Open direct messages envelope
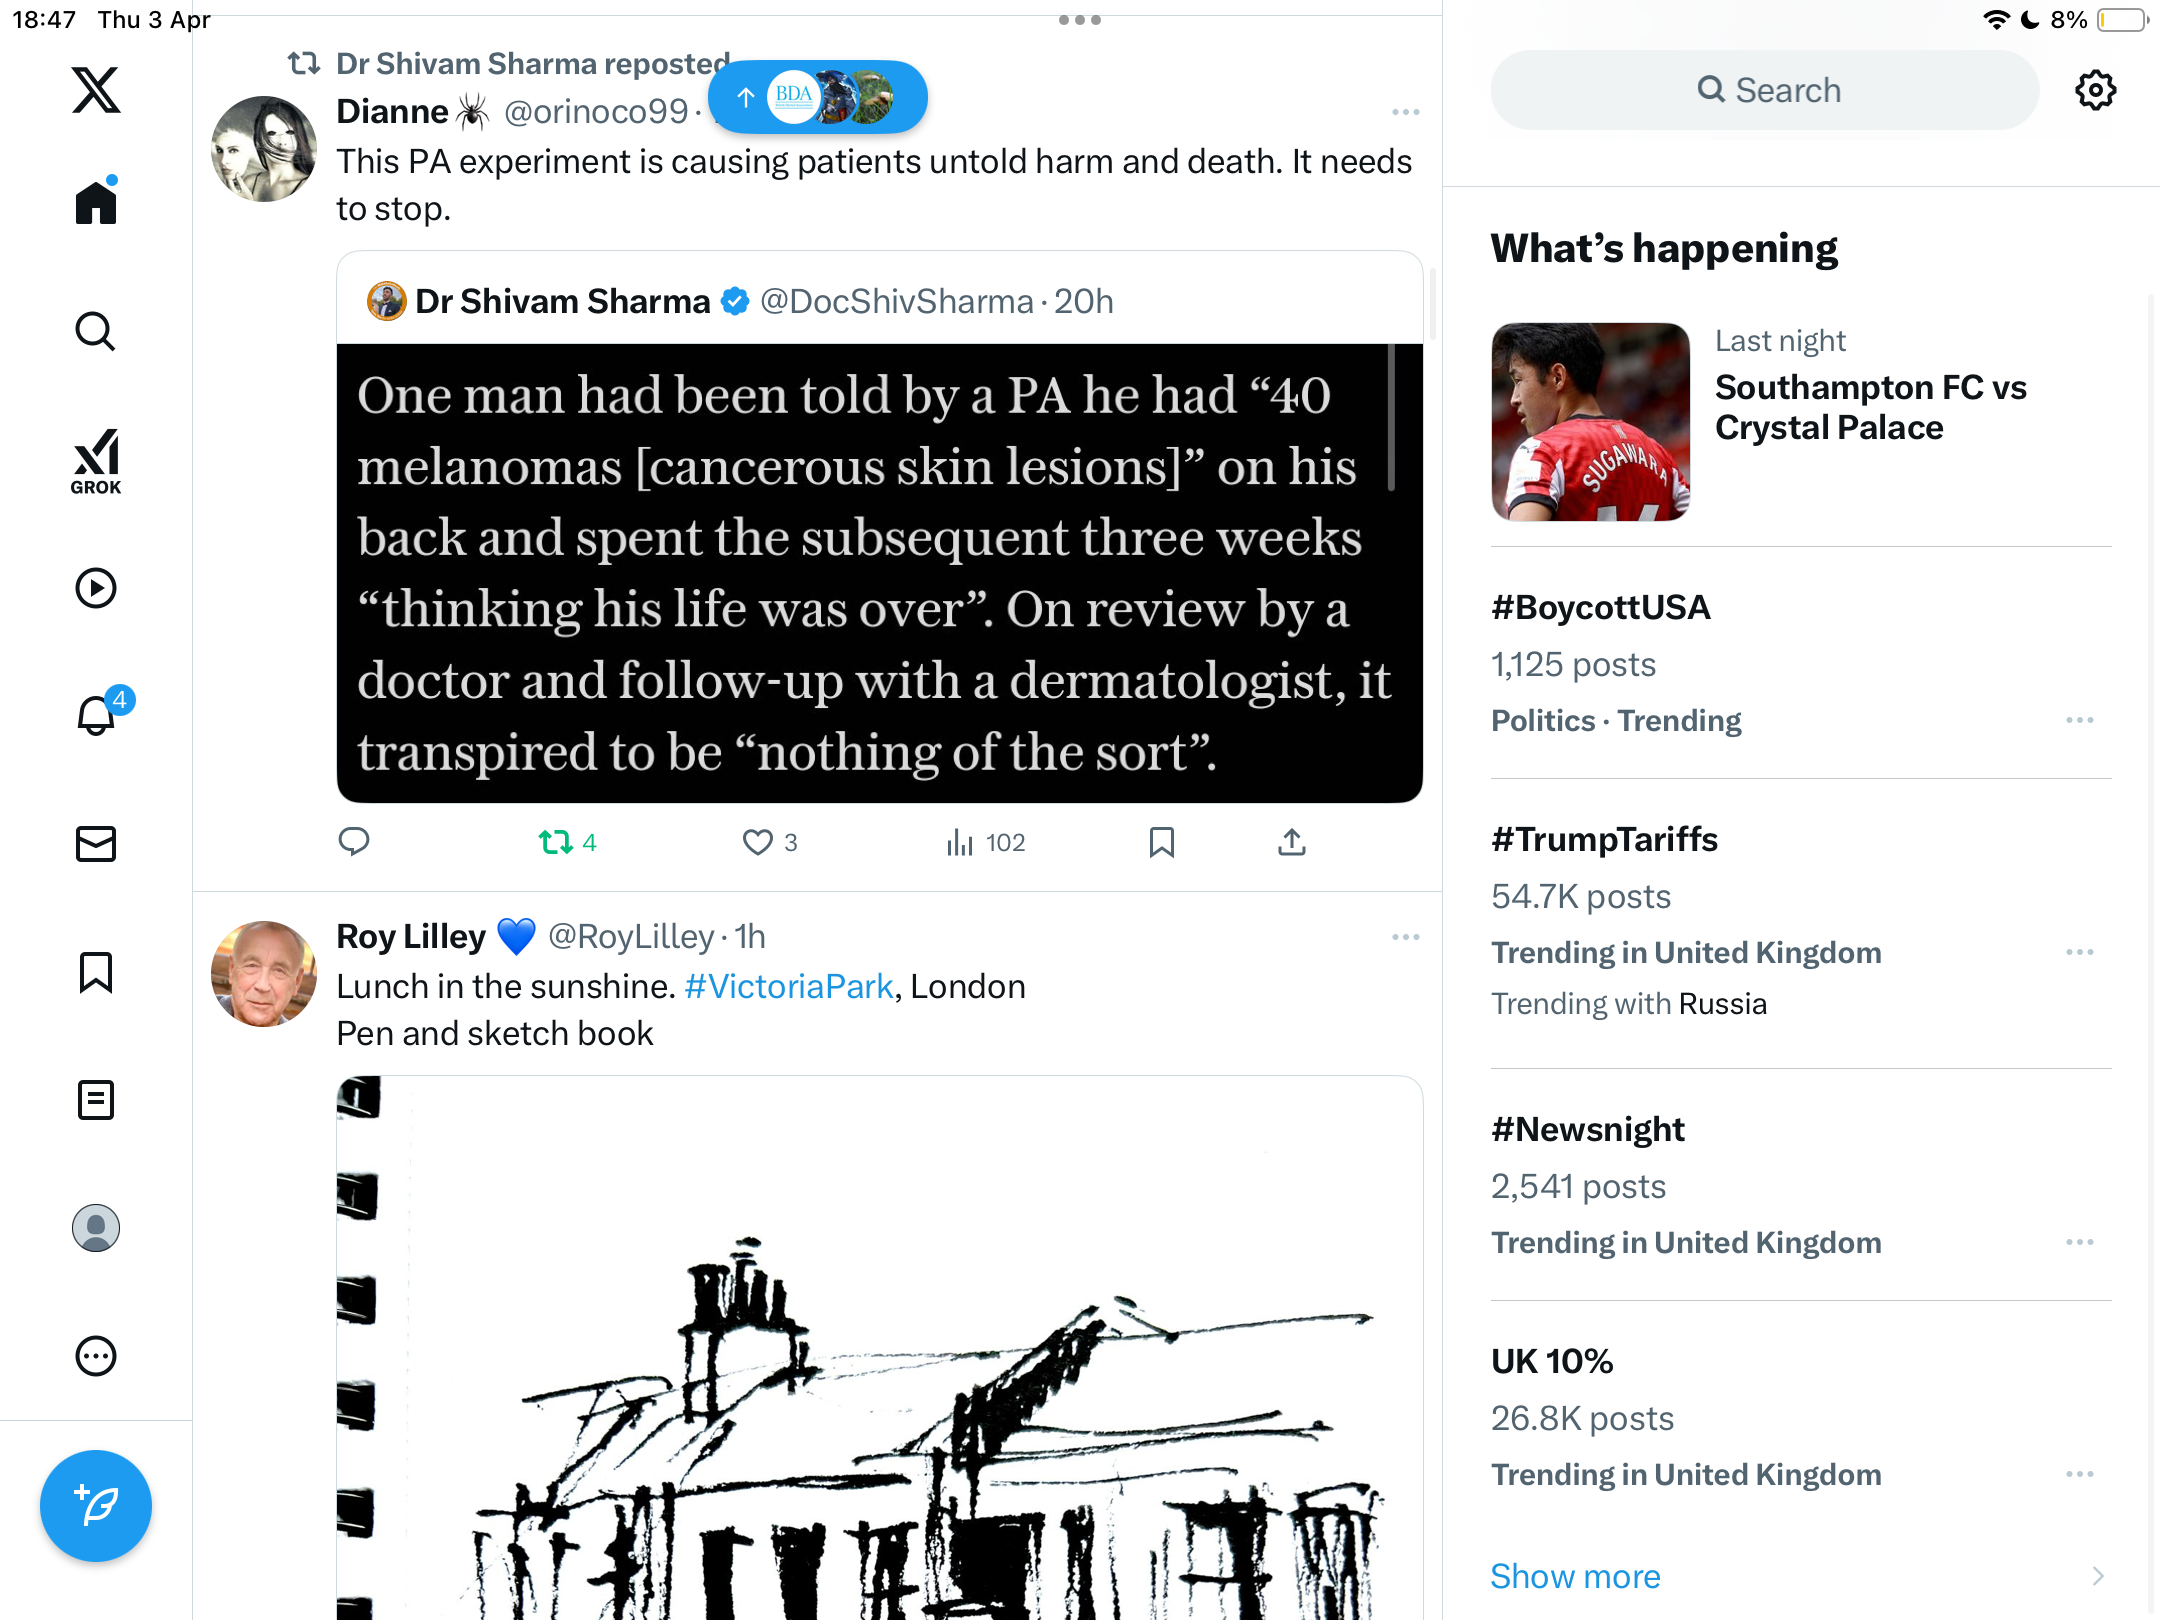 (96, 844)
